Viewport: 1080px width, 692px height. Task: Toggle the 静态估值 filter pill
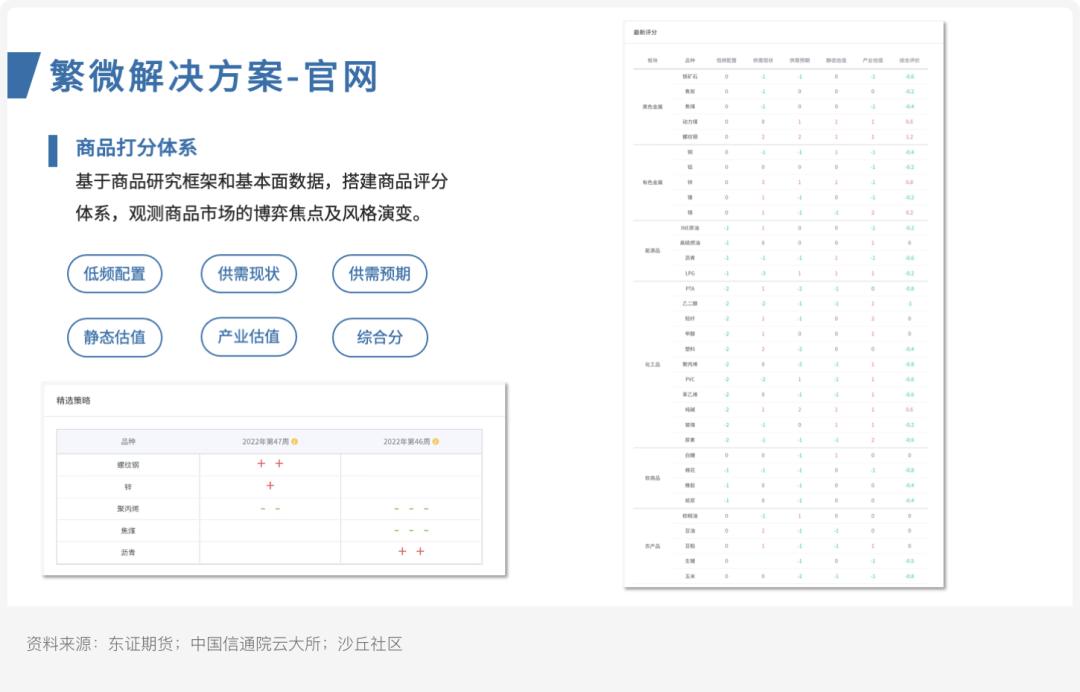[x=115, y=337]
